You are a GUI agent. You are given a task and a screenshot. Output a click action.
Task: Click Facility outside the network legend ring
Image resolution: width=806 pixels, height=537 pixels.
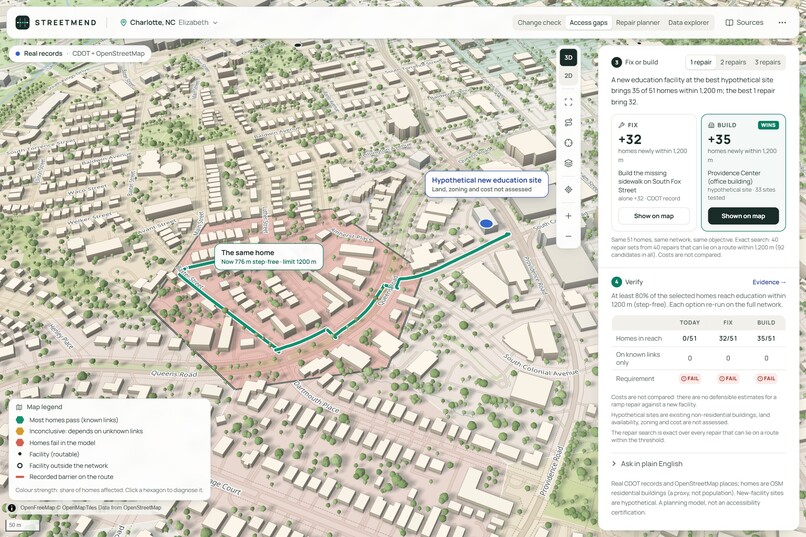coord(20,466)
